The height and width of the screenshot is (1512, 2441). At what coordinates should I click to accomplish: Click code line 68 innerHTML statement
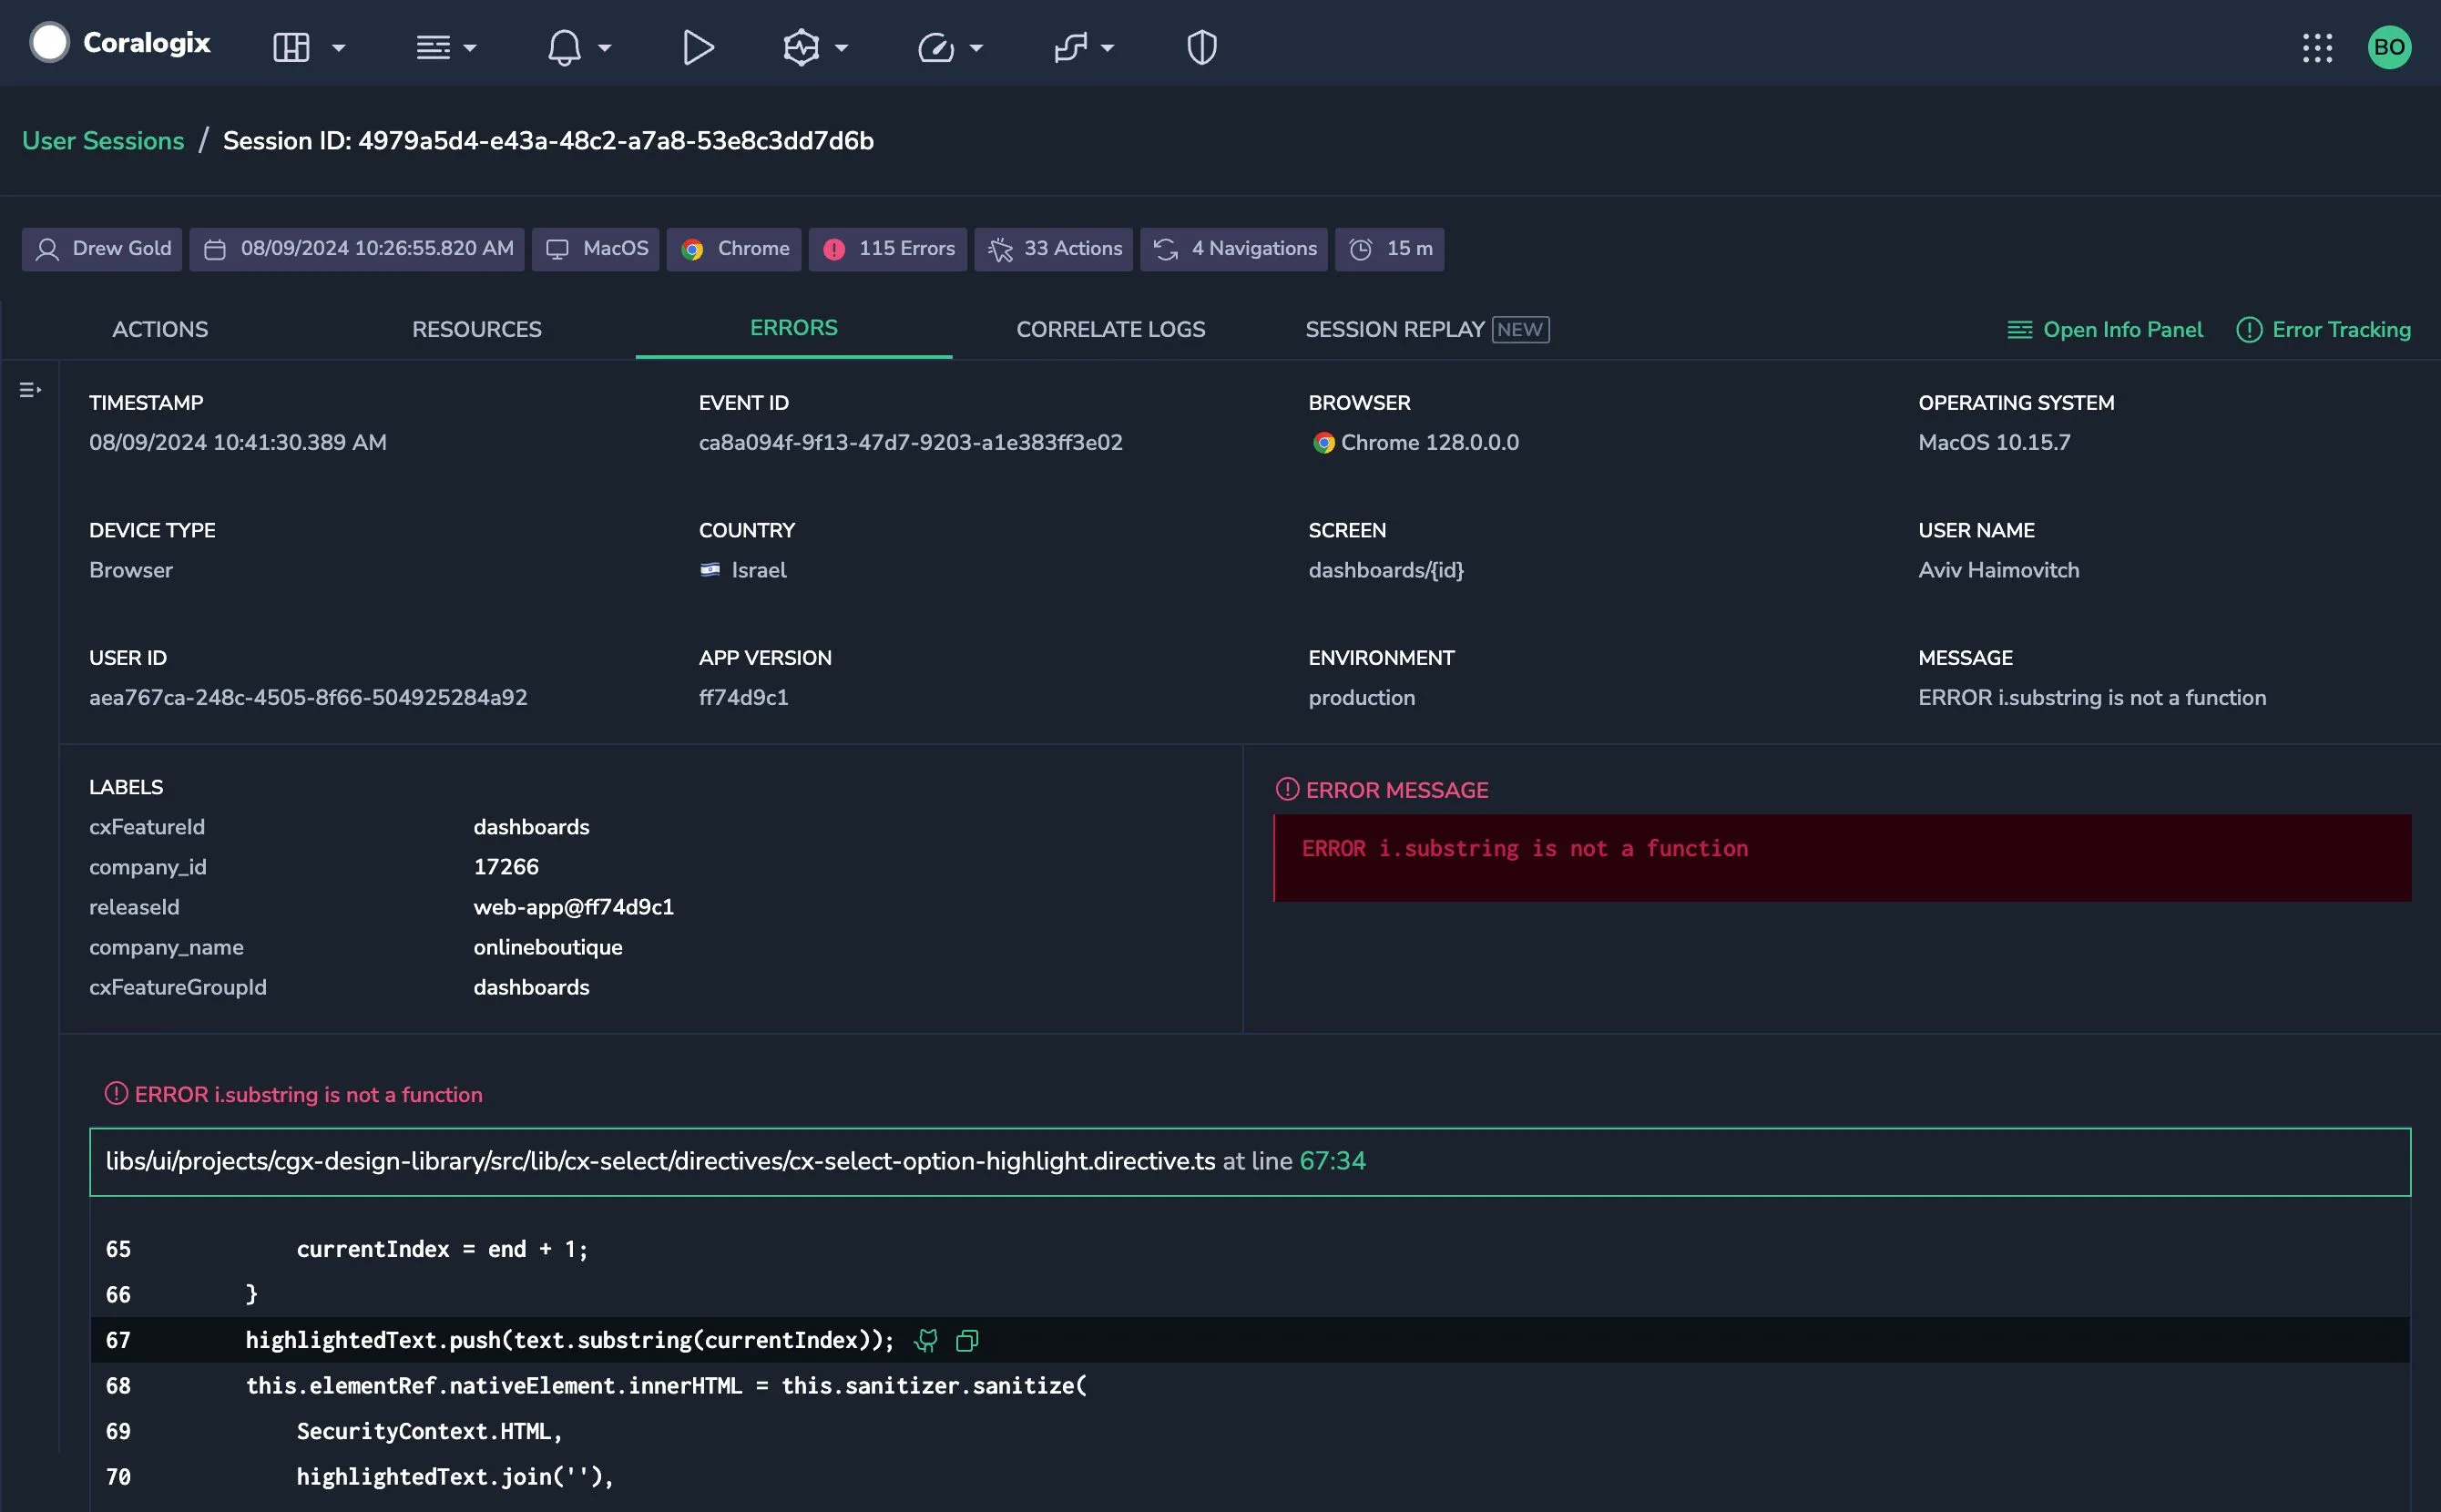[666, 1386]
